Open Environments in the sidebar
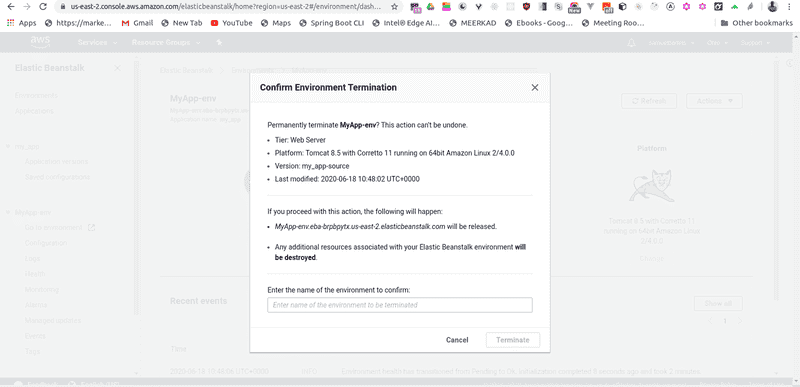800x387 pixels. pyautogui.click(x=36, y=95)
